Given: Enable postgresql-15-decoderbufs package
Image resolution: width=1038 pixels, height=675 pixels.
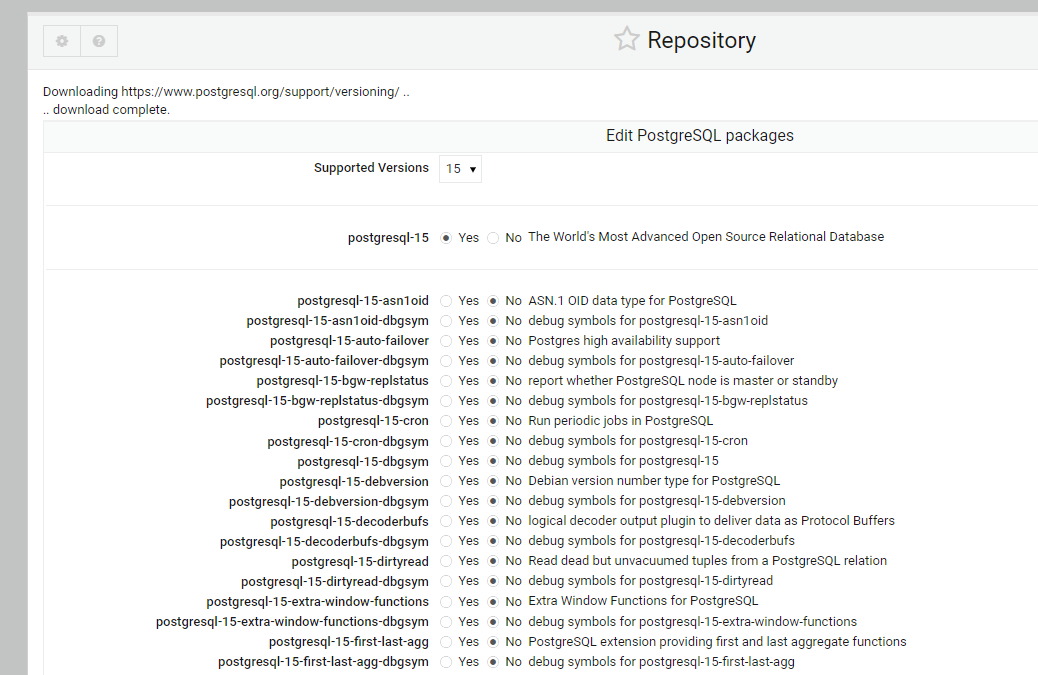Looking at the screenshot, I should pyautogui.click(x=444, y=520).
